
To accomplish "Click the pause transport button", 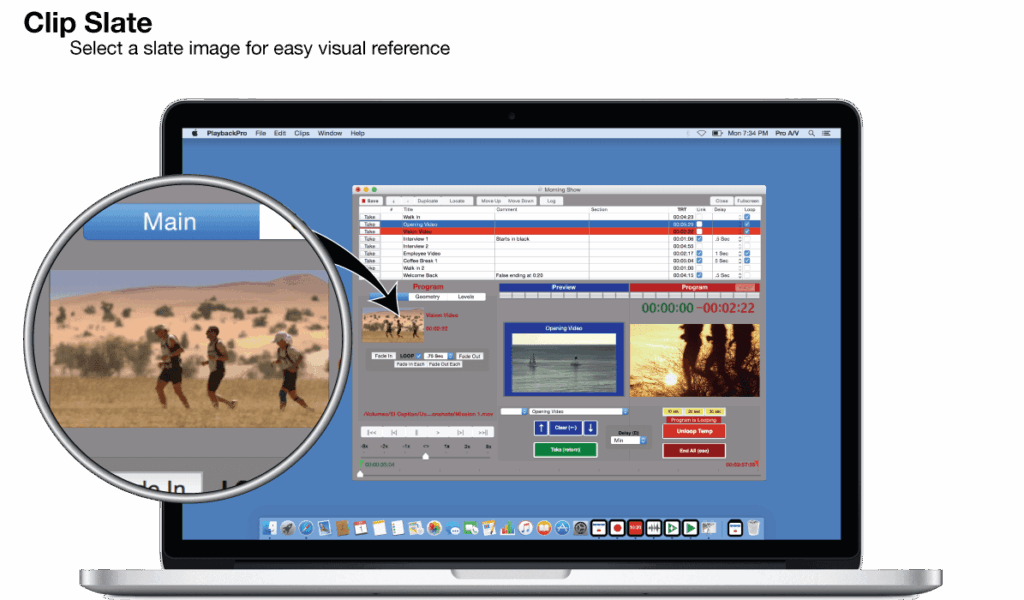I will click(417, 432).
